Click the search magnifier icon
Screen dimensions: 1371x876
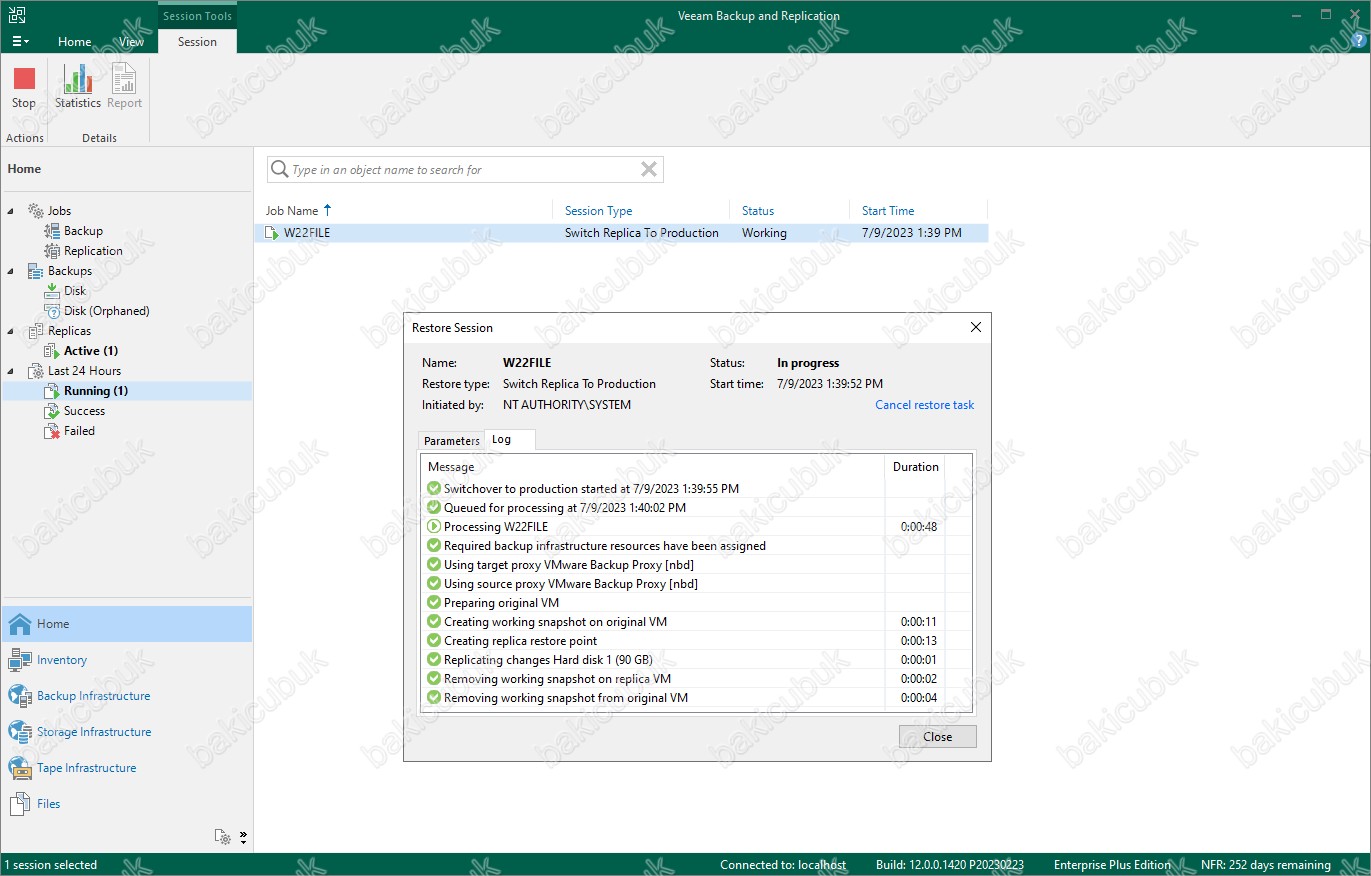pyautogui.click(x=279, y=170)
